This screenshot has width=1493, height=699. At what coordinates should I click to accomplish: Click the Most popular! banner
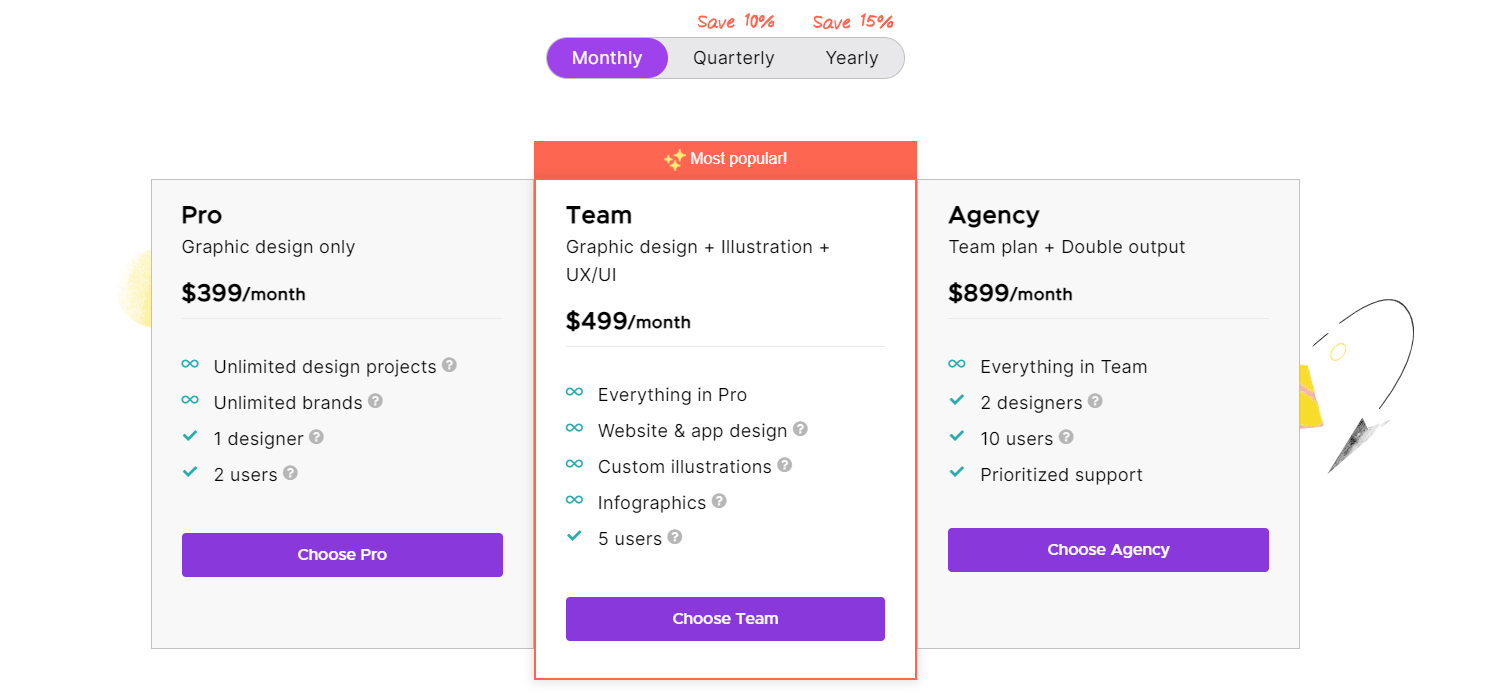pos(725,160)
